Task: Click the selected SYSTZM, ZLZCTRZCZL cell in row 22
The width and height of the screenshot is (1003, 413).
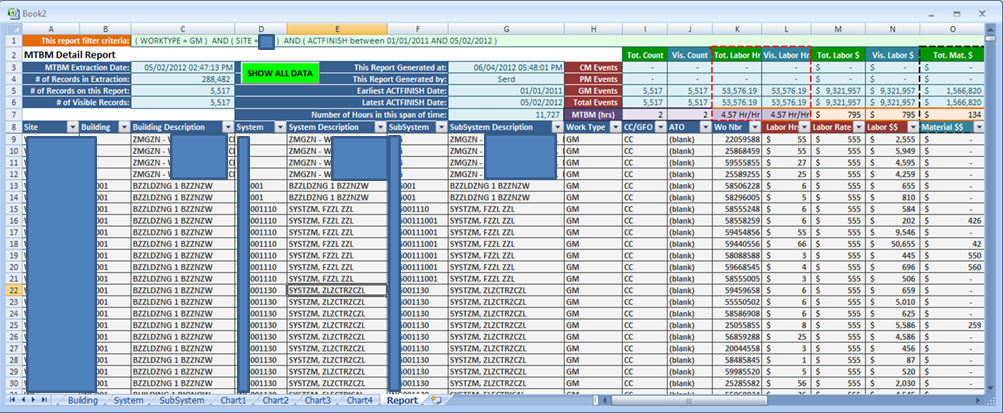Action: pyautogui.click(x=336, y=290)
